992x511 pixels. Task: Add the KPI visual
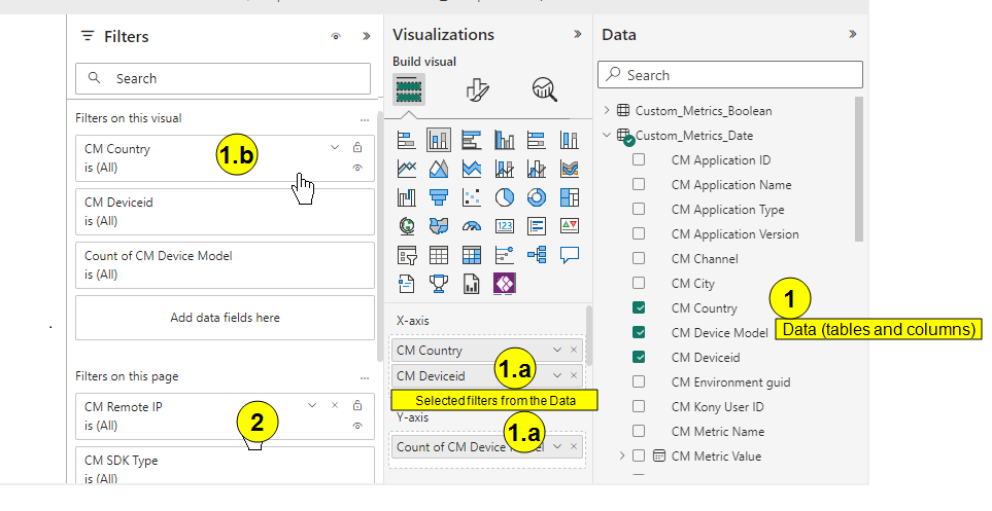tap(569, 226)
